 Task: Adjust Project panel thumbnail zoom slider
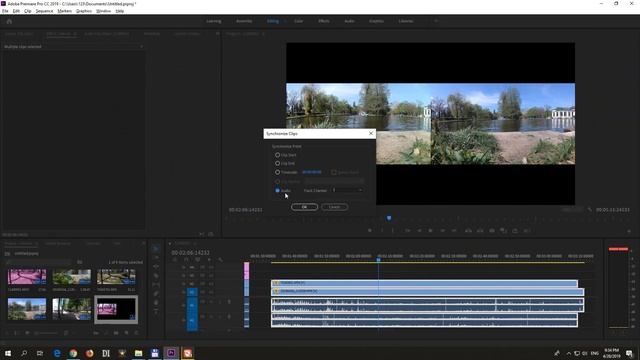45,333
